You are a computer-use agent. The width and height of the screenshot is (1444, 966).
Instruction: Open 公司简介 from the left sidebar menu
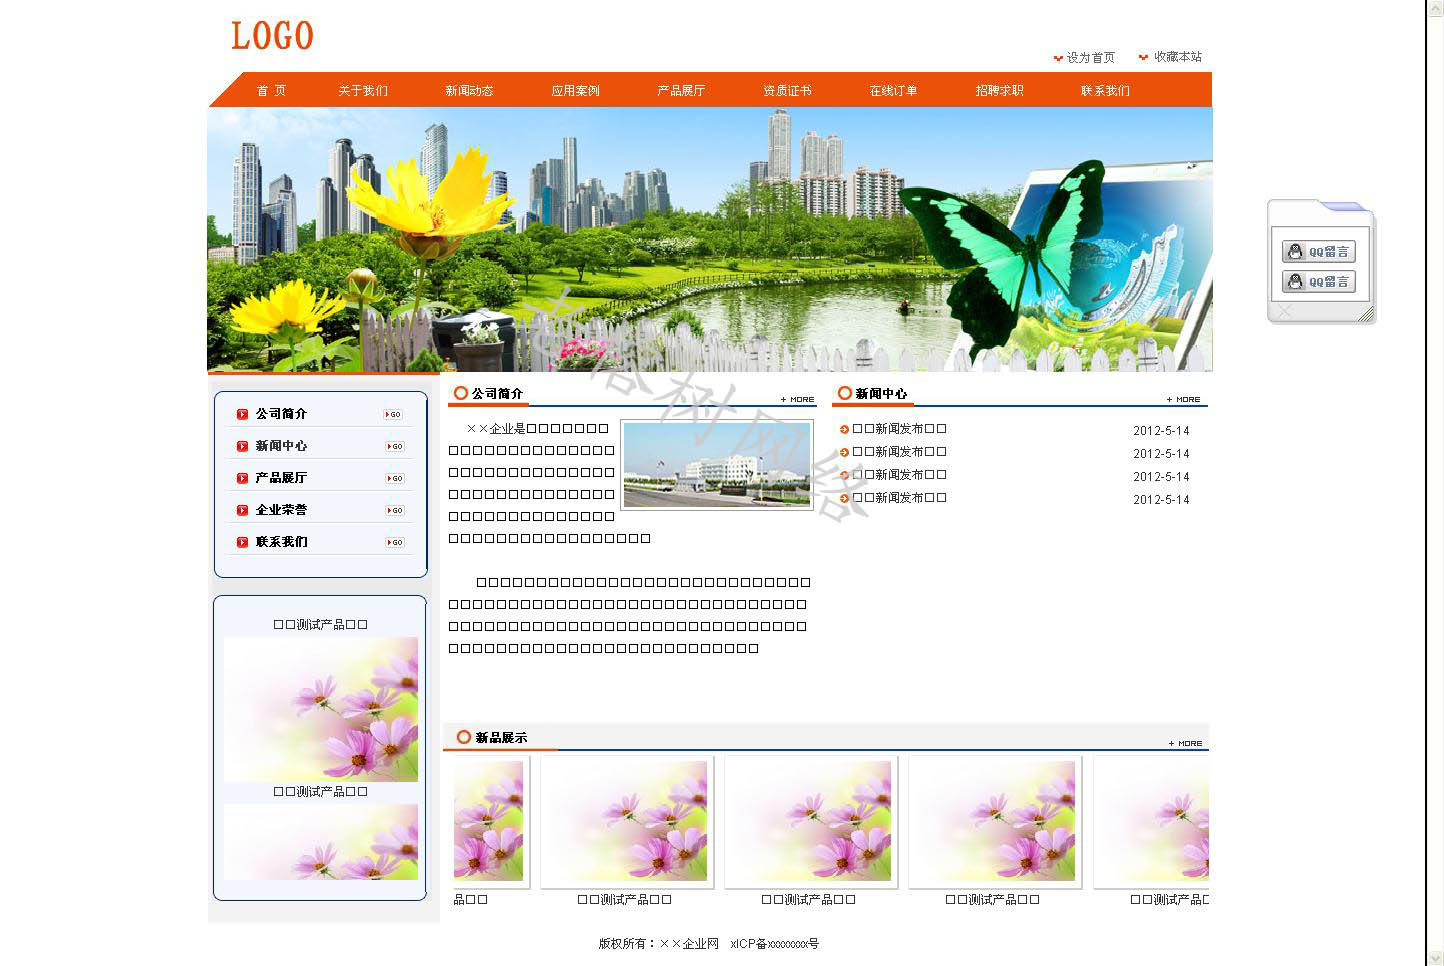281,414
